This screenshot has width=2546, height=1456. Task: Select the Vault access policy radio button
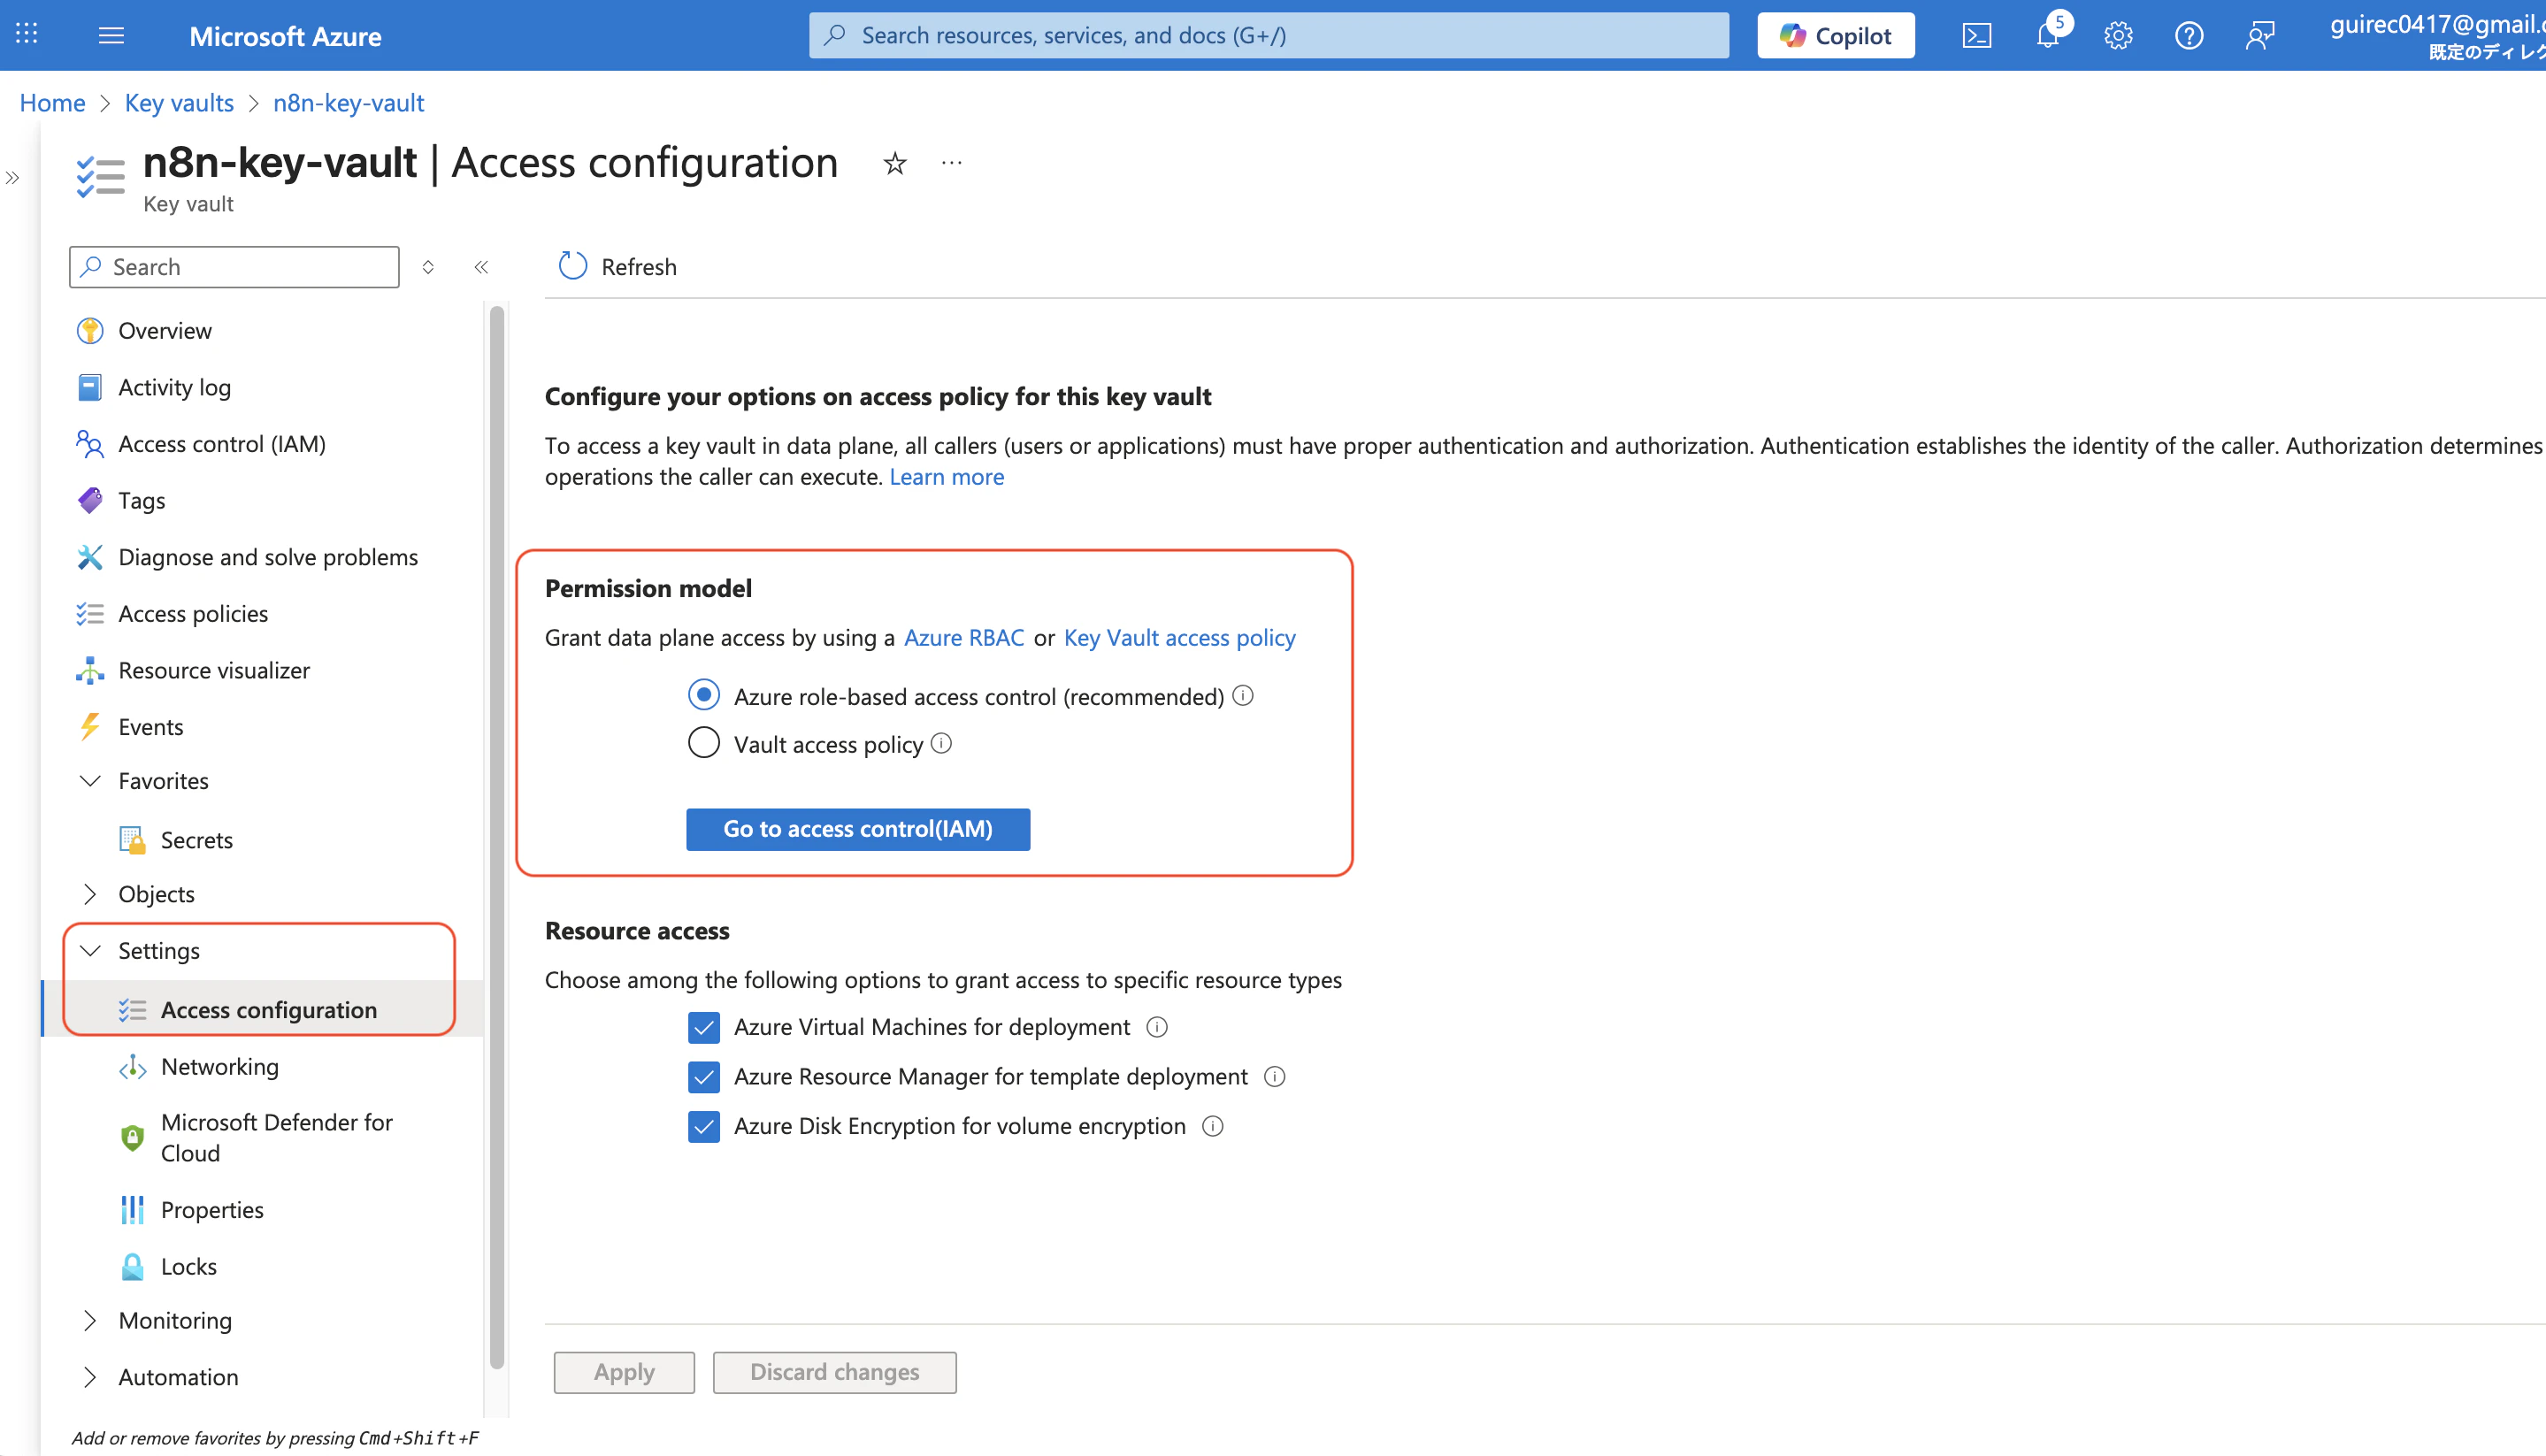(704, 743)
